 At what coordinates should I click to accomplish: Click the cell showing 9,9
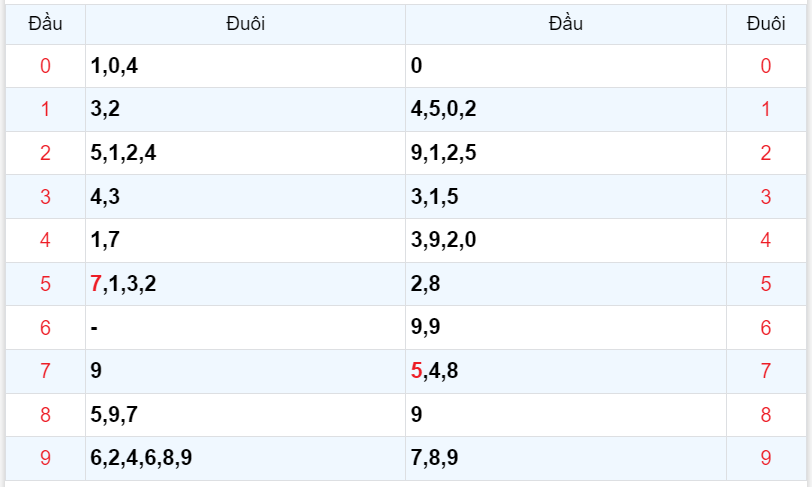(425, 327)
